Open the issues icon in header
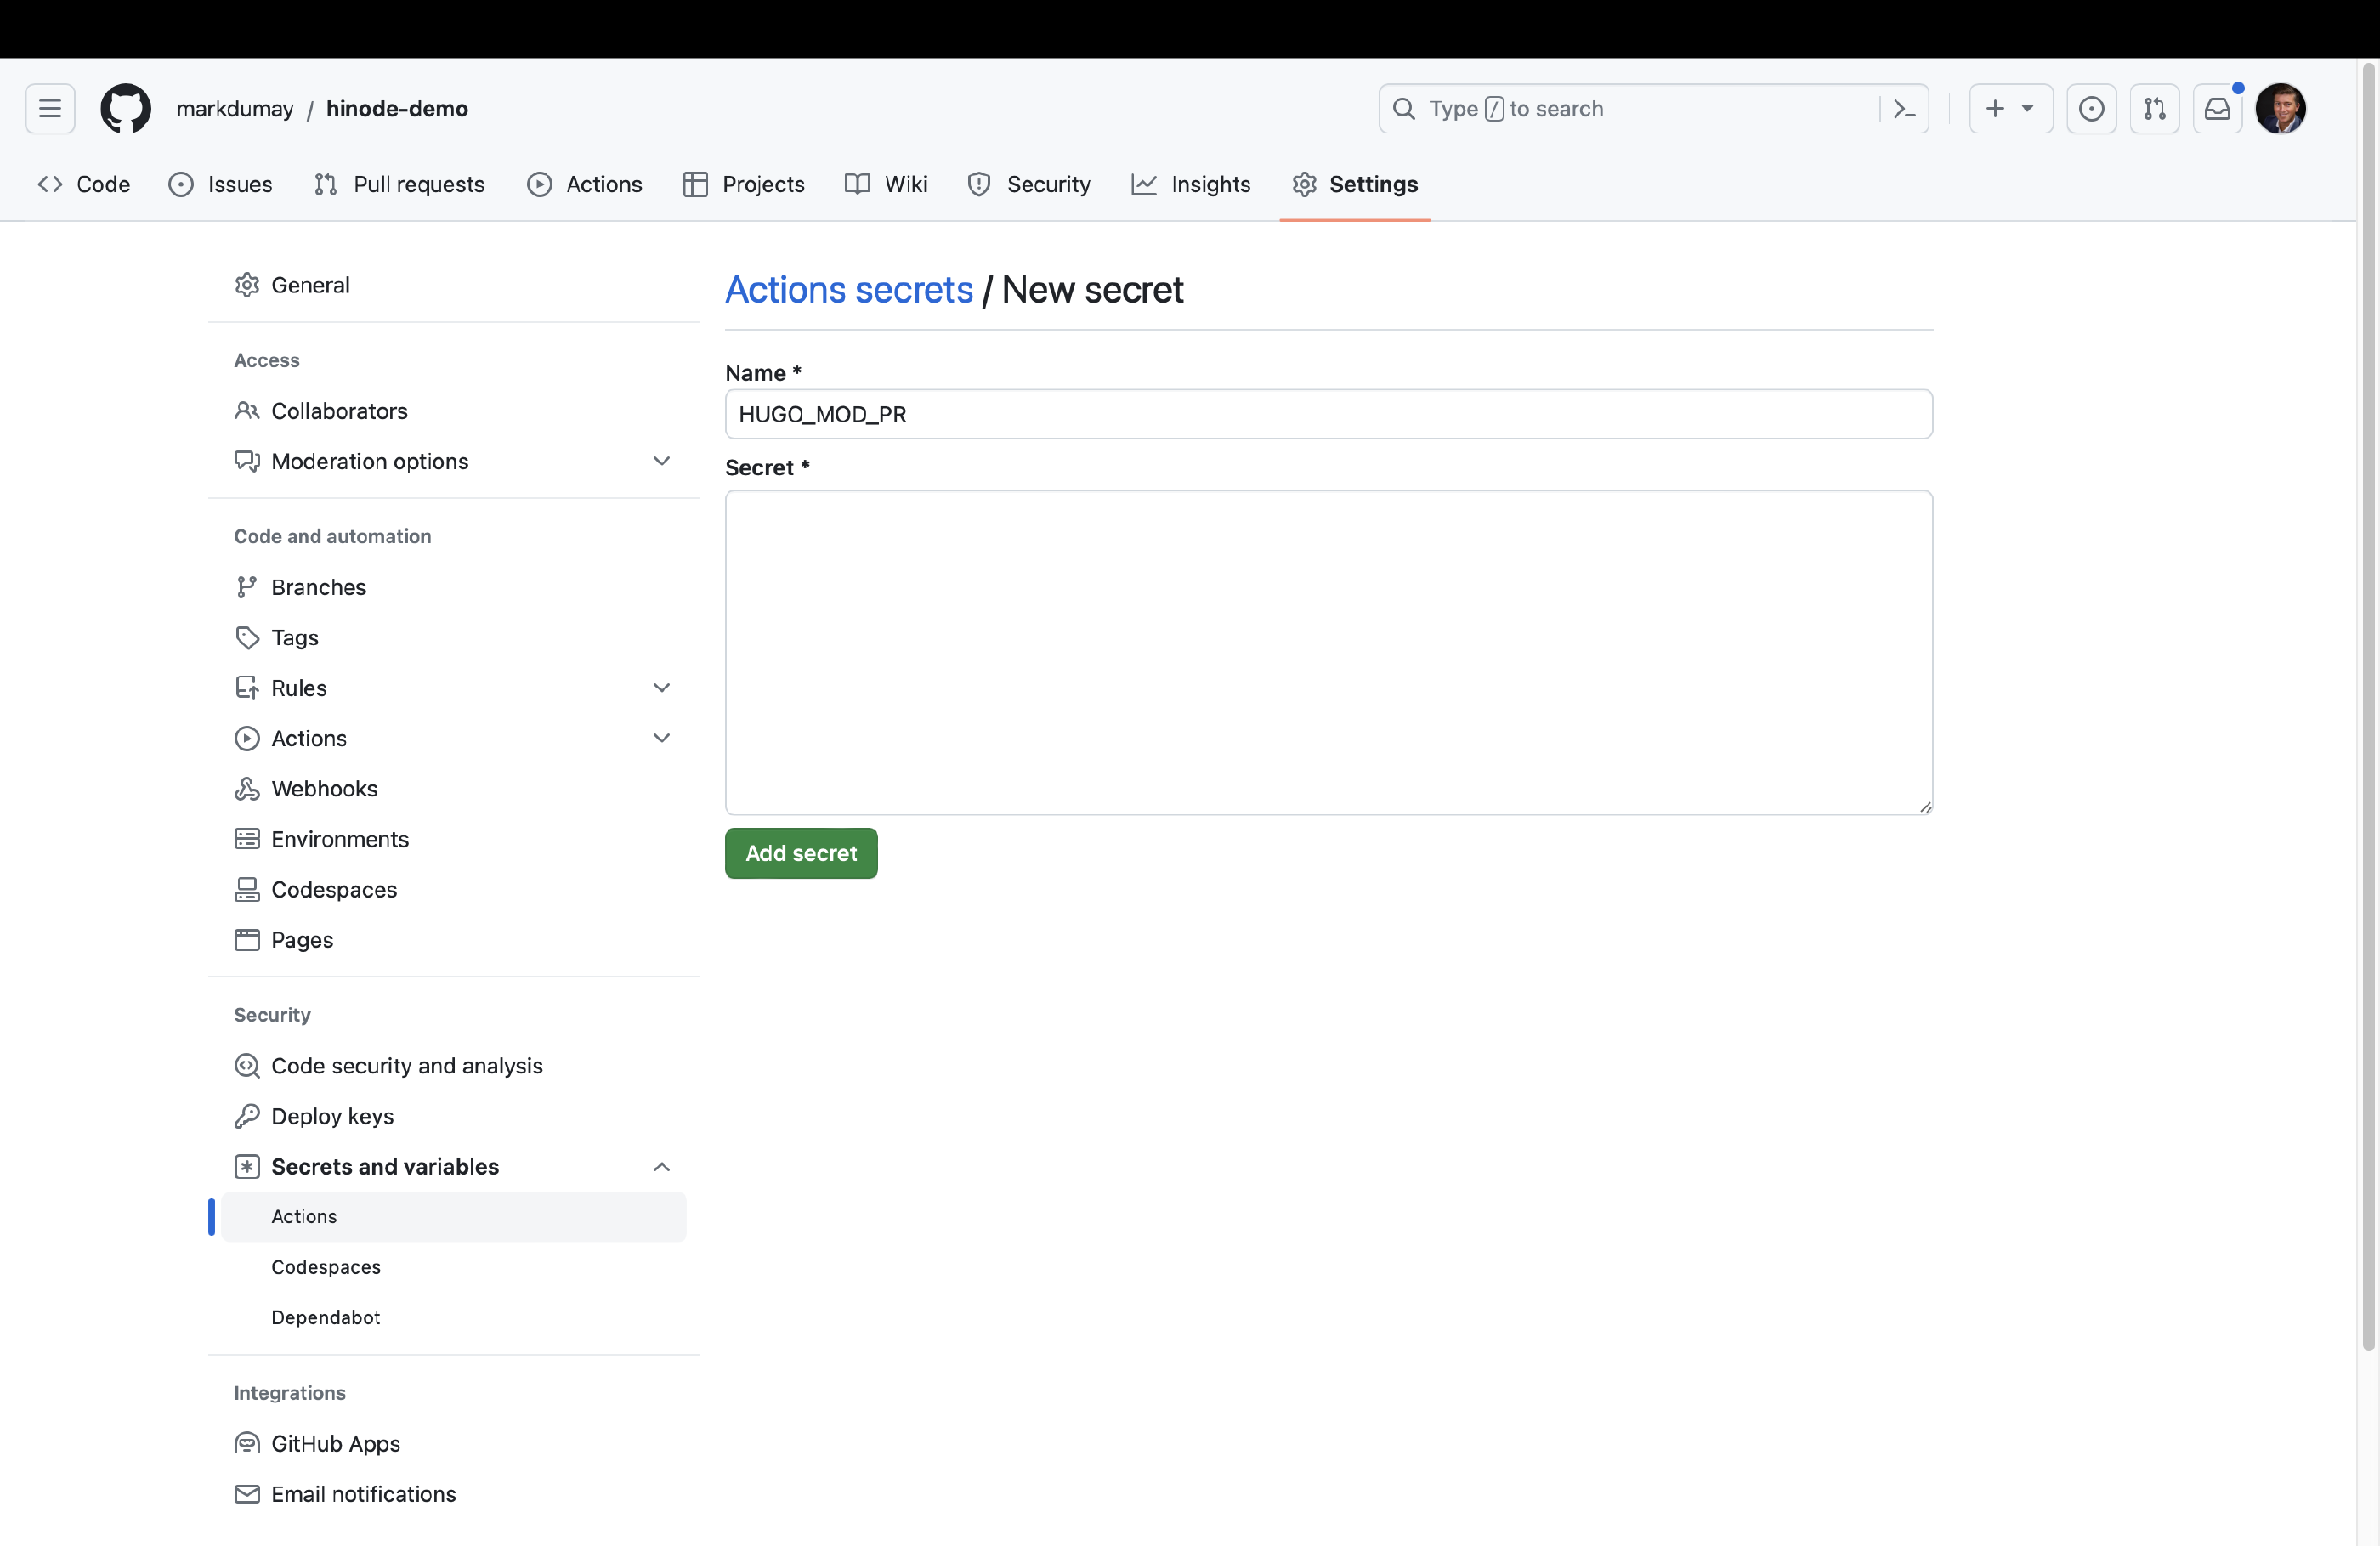2380x1546 pixels. coord(2091,109)
